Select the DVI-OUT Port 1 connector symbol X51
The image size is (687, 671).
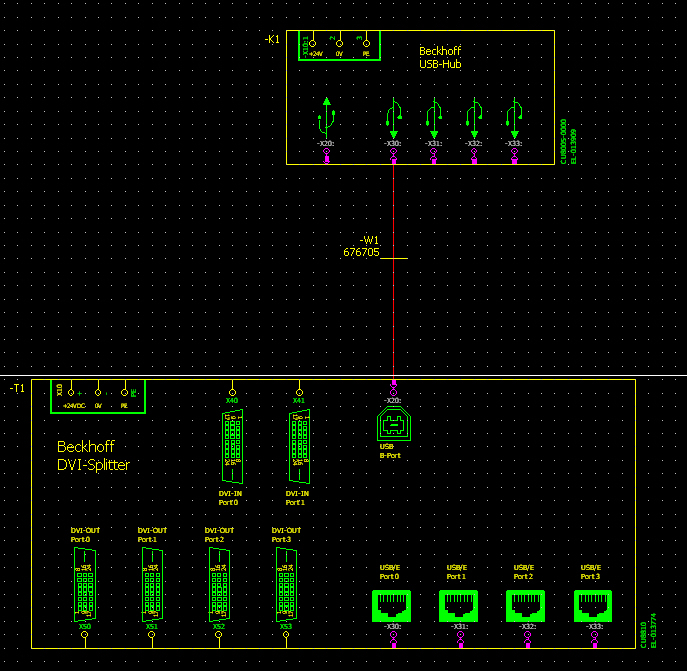pos(152,584)
